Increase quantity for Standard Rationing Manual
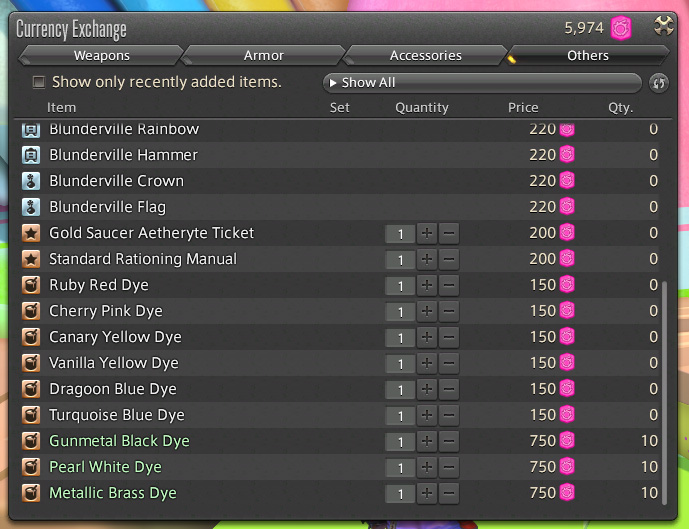Viewport: 689px width, 529px height. coord(427,259)
